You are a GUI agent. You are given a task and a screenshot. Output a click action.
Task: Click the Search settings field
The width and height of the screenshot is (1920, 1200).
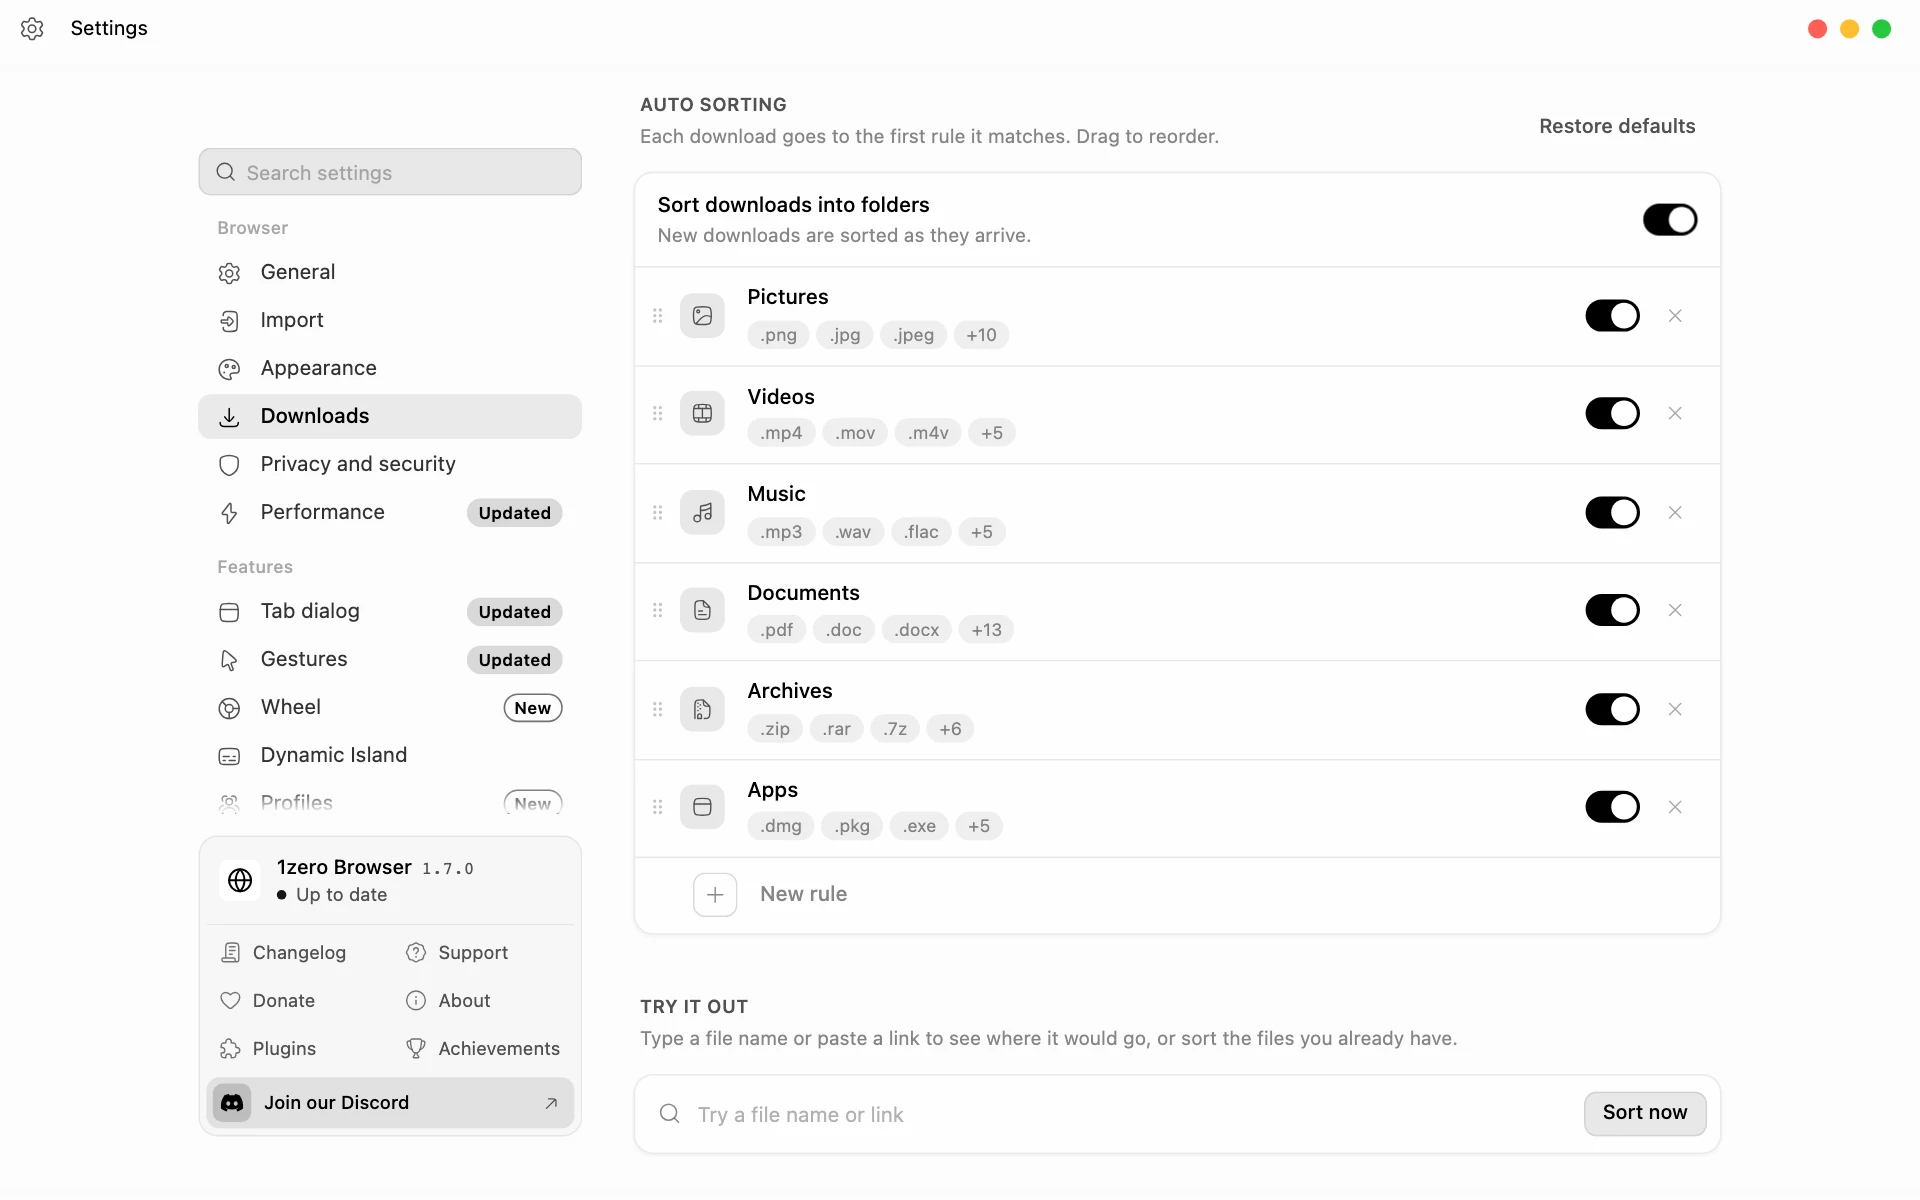[390, 172]
